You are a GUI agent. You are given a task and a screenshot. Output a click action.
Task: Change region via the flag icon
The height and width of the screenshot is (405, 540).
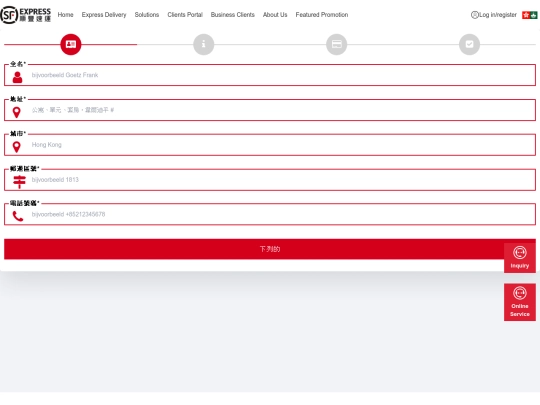[x=530, y=15]
